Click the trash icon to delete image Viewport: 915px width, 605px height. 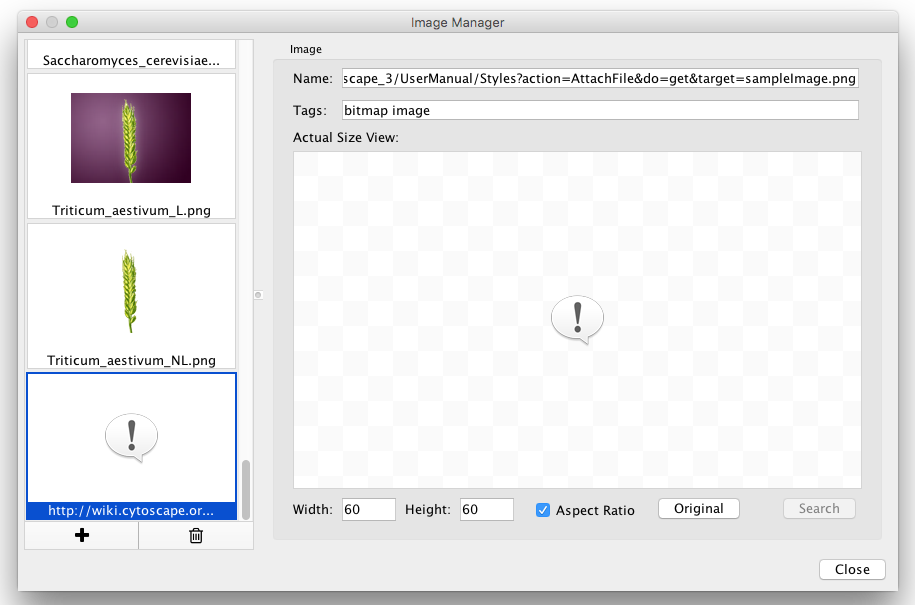tap(196, 536)
